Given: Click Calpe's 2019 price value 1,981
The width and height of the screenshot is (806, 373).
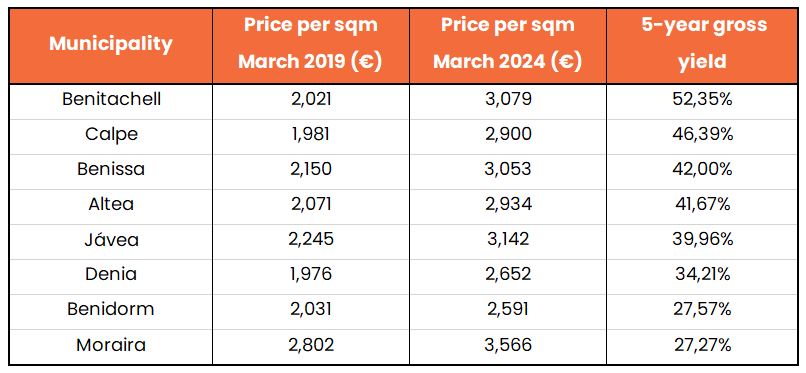Looking at the screenshot, I should coord(310,134).
